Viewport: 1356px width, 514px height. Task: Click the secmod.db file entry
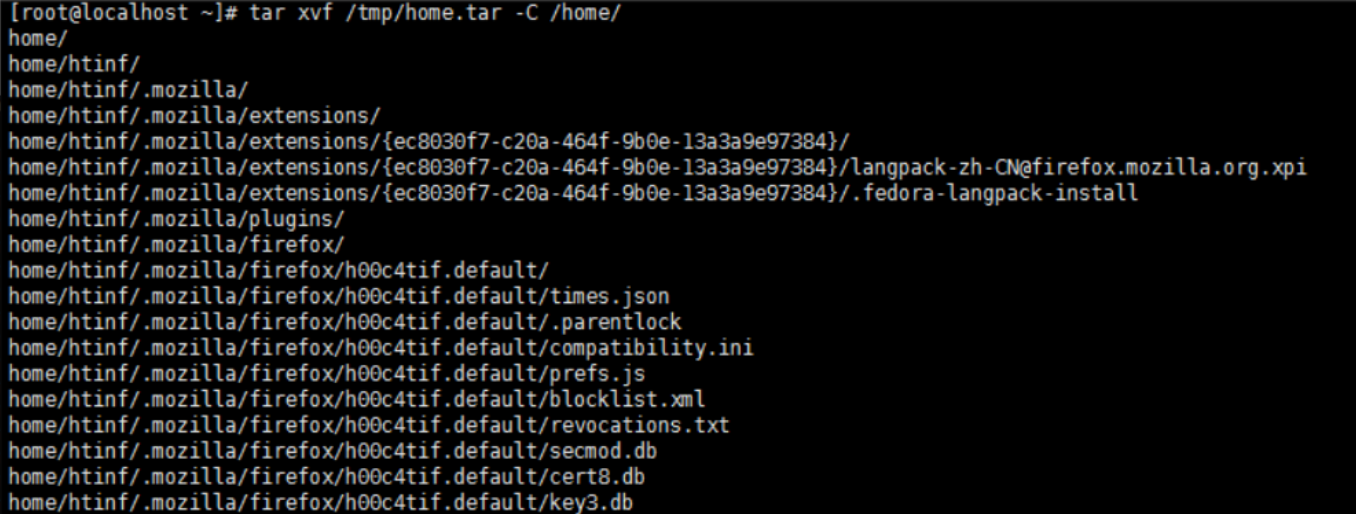click(603, 451)
